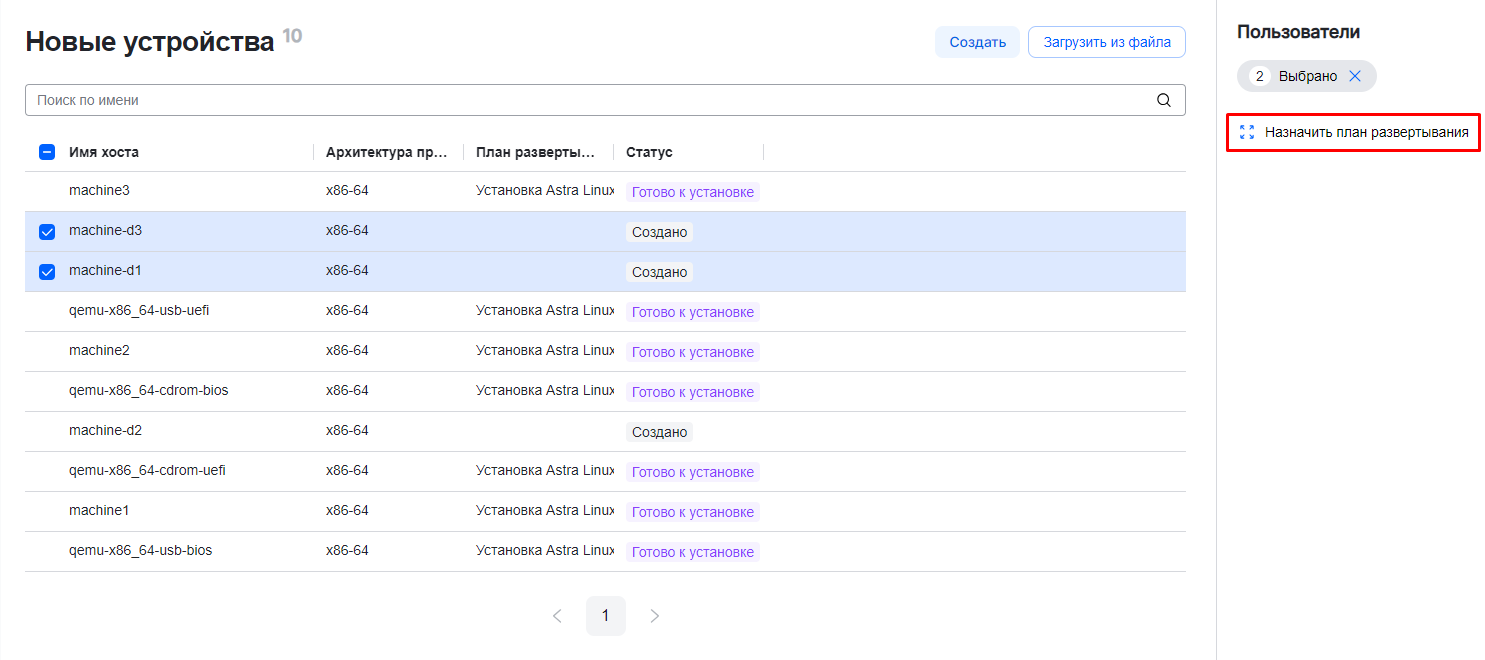Go to the previous page arrow
The image size is (1485, 660).
(557, 616)
